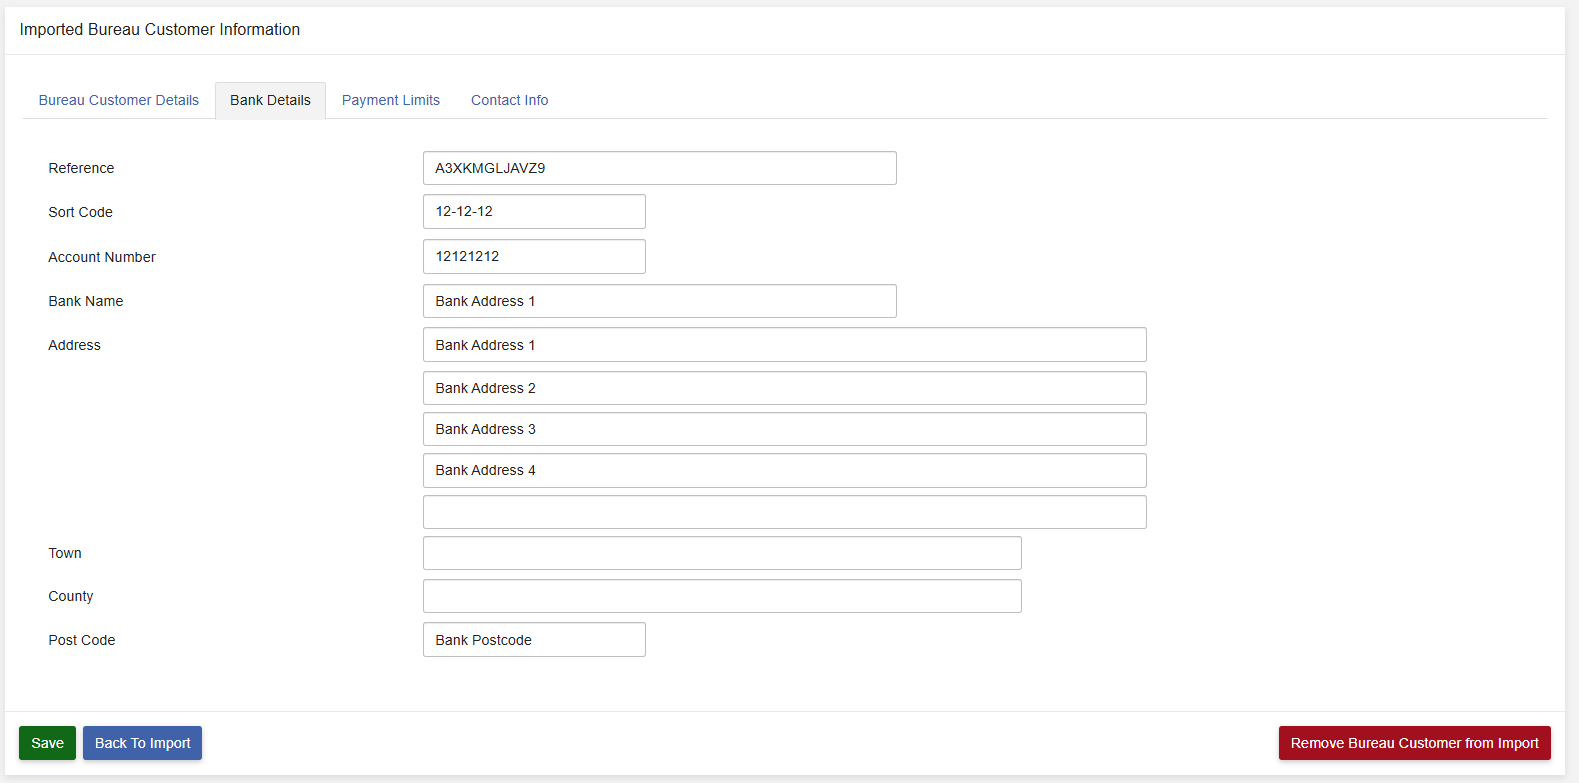Click the Post Code field
The width and height of the screenshot is (1579, 783).
[x=534, y=640]
